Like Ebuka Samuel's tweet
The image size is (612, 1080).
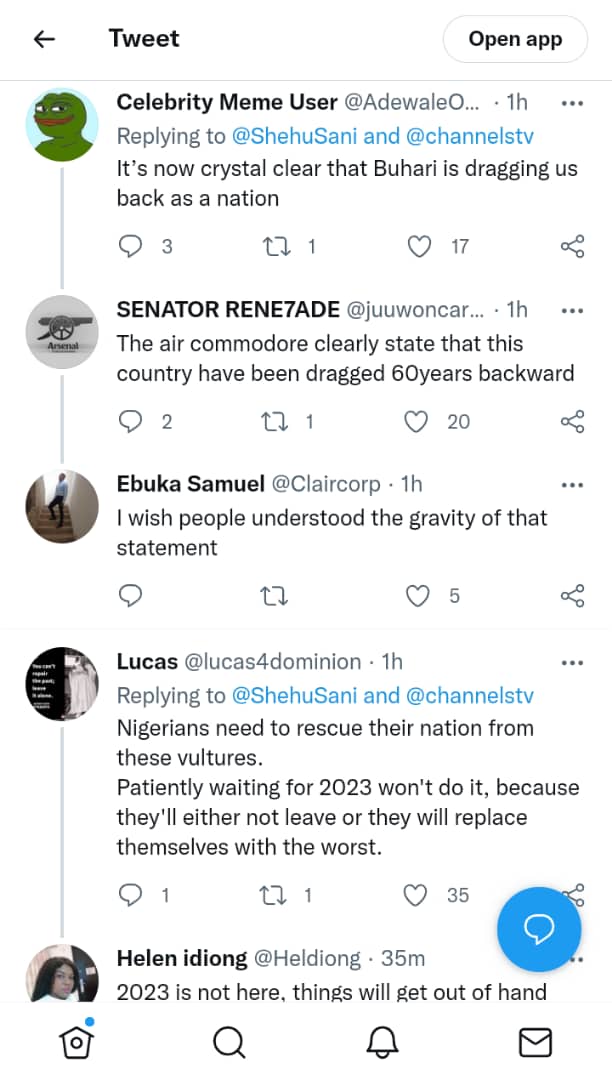click(x=417, y=596)
